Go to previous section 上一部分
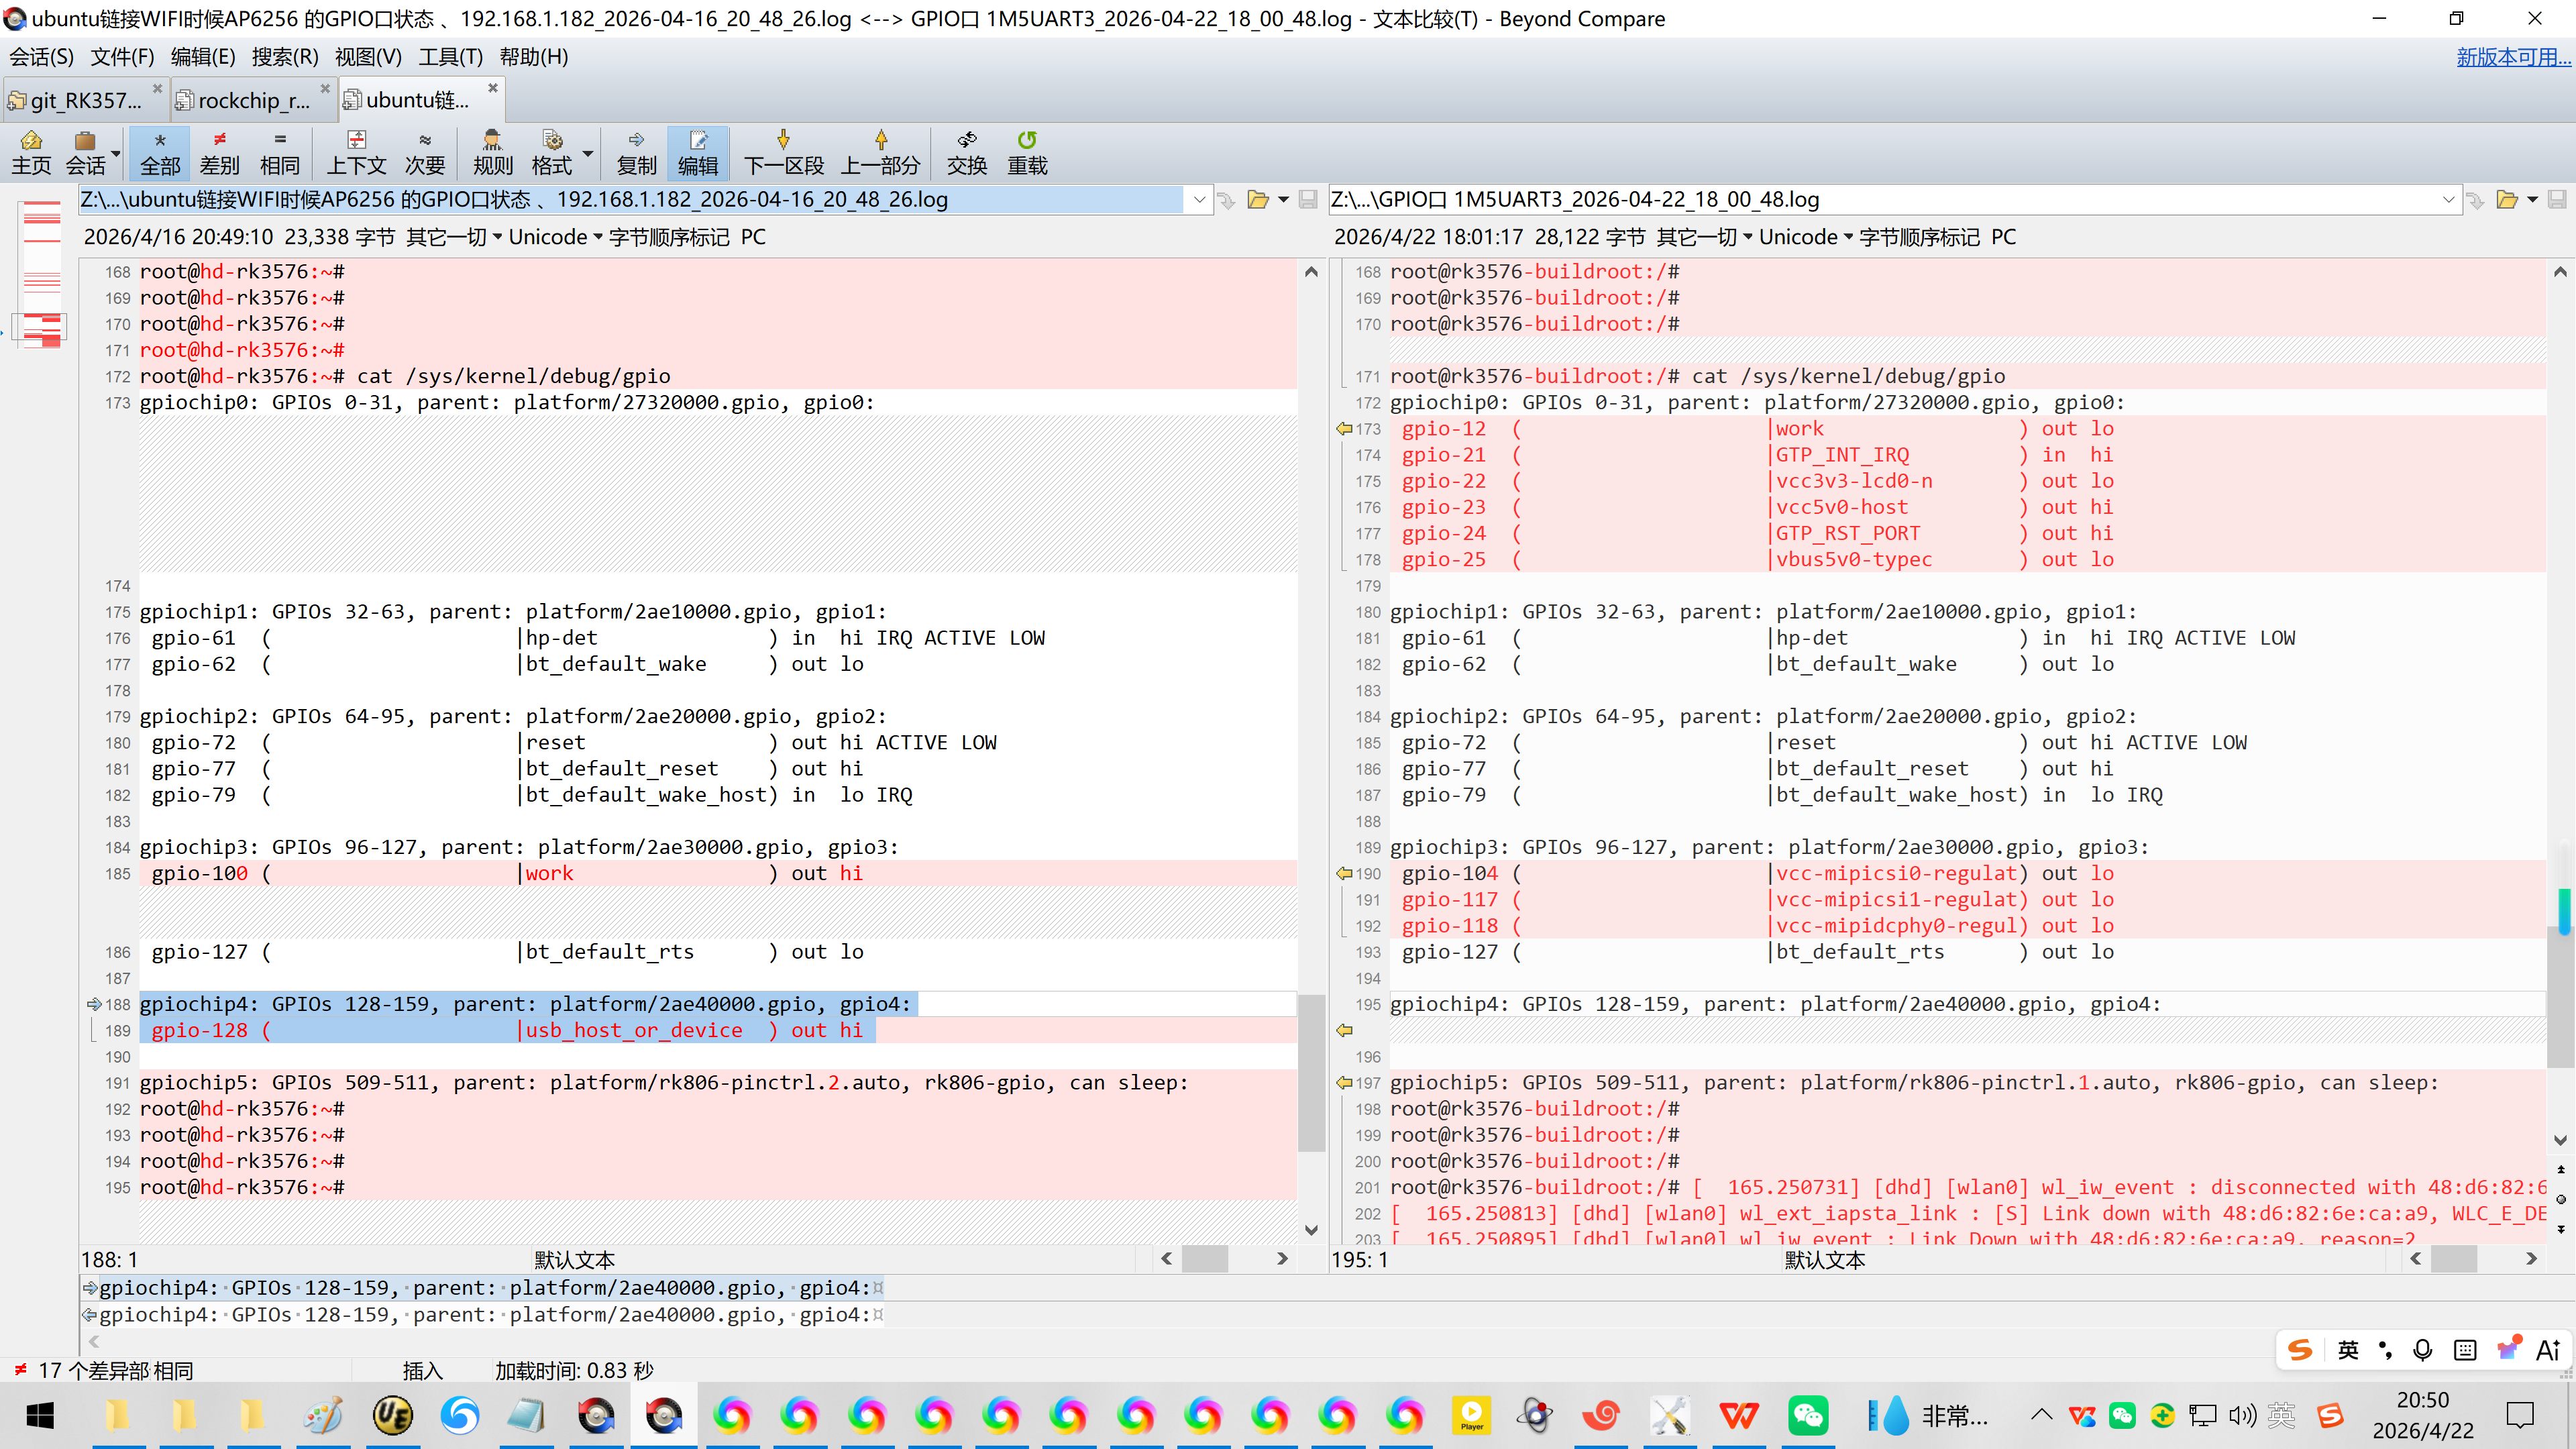Image resolution: width=2576 pixels, height=1449 pixels. click(x=880, y=152)
